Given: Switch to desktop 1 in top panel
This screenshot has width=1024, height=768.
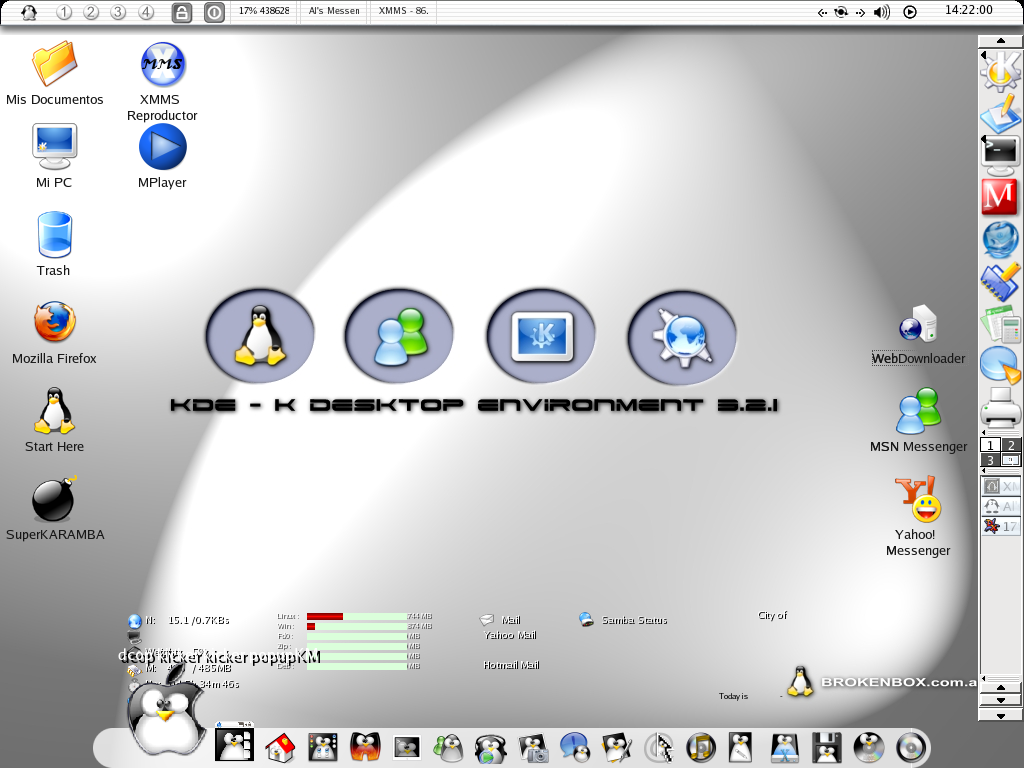Looking at the screenshot, I should pyautogui.click(x=64, y=12).
